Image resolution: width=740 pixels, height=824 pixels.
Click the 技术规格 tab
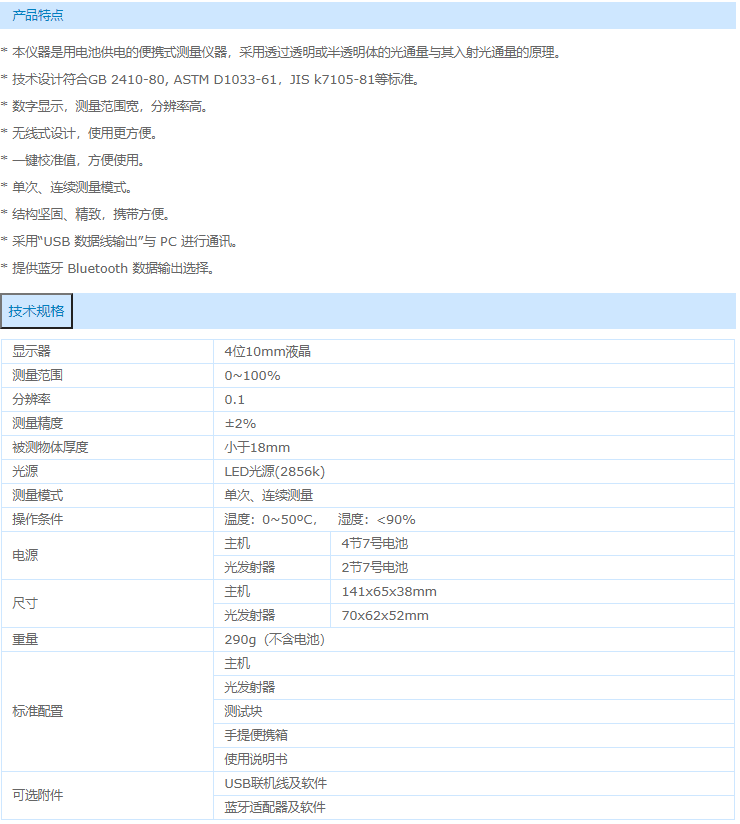37,311
